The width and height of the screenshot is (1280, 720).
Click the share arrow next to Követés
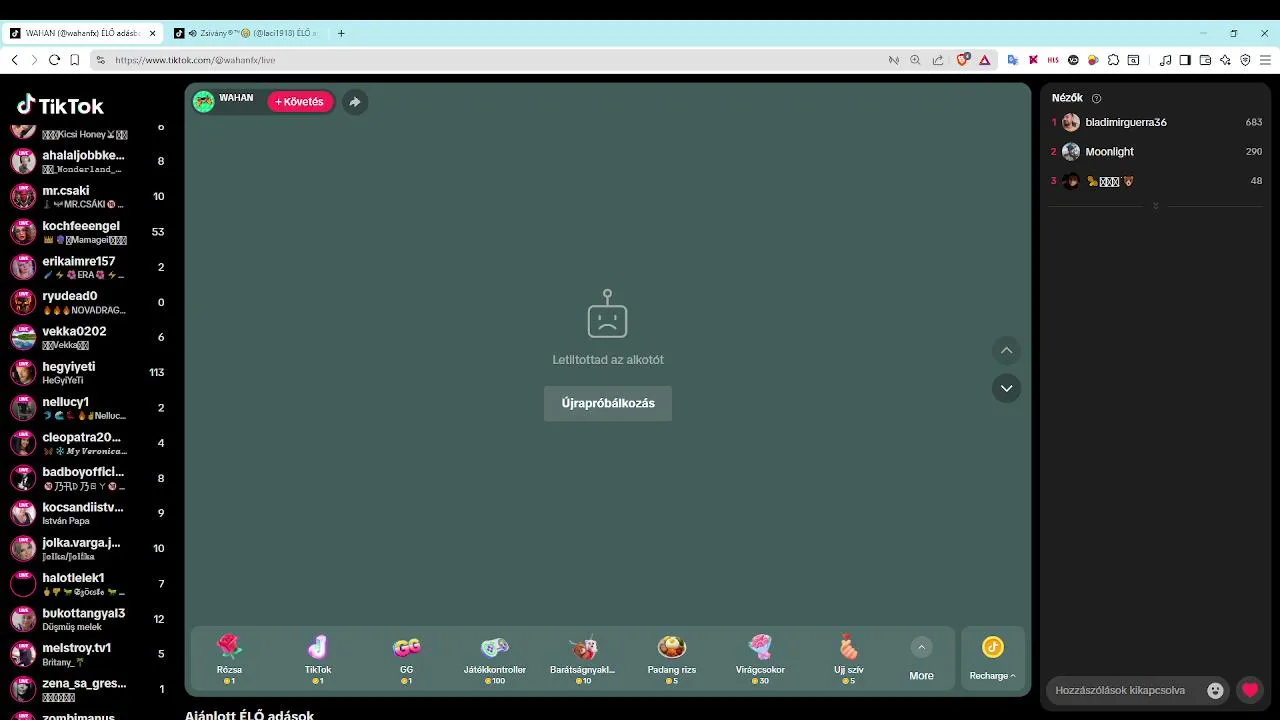(355, 102)
